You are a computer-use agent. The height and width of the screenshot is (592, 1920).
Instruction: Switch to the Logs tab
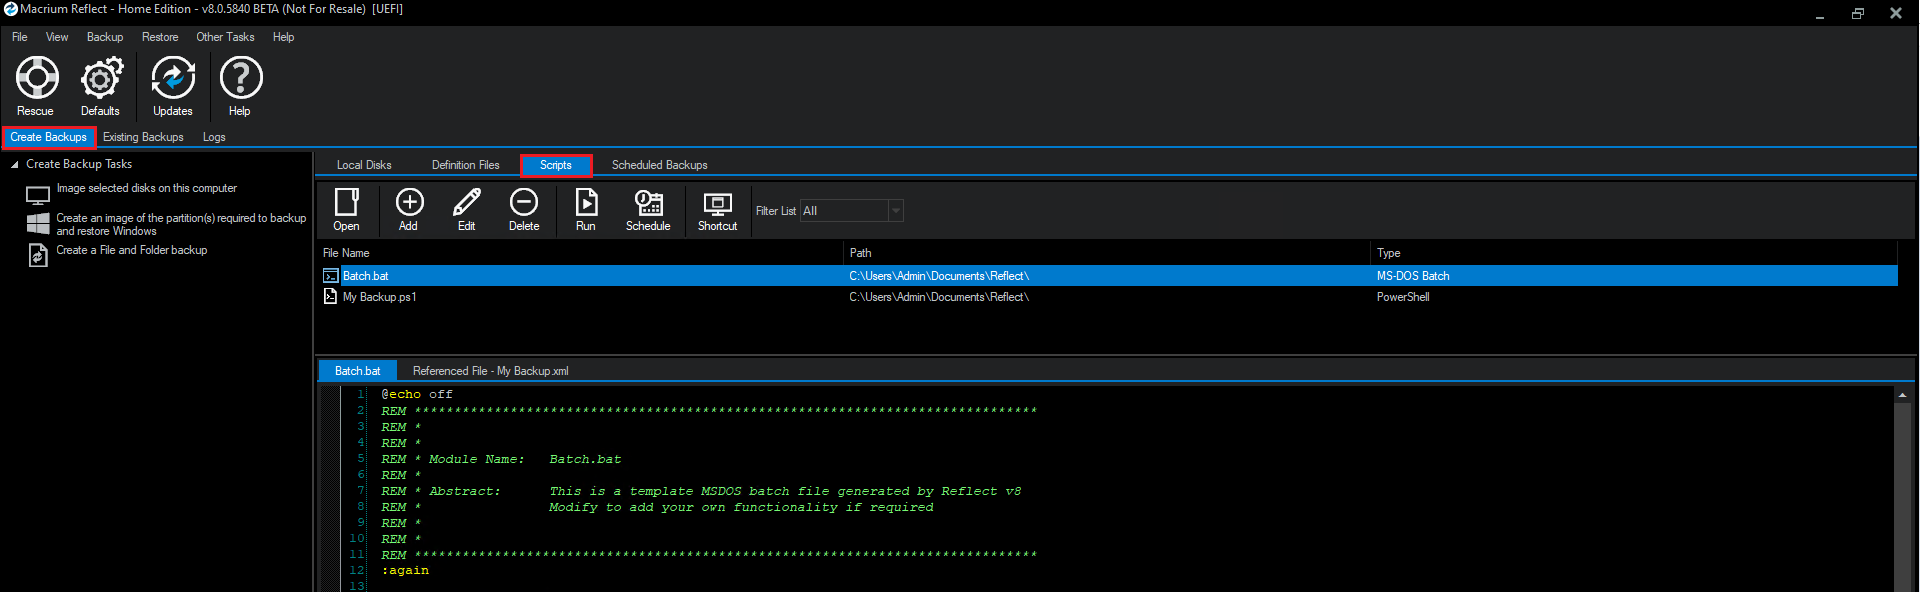214,137
